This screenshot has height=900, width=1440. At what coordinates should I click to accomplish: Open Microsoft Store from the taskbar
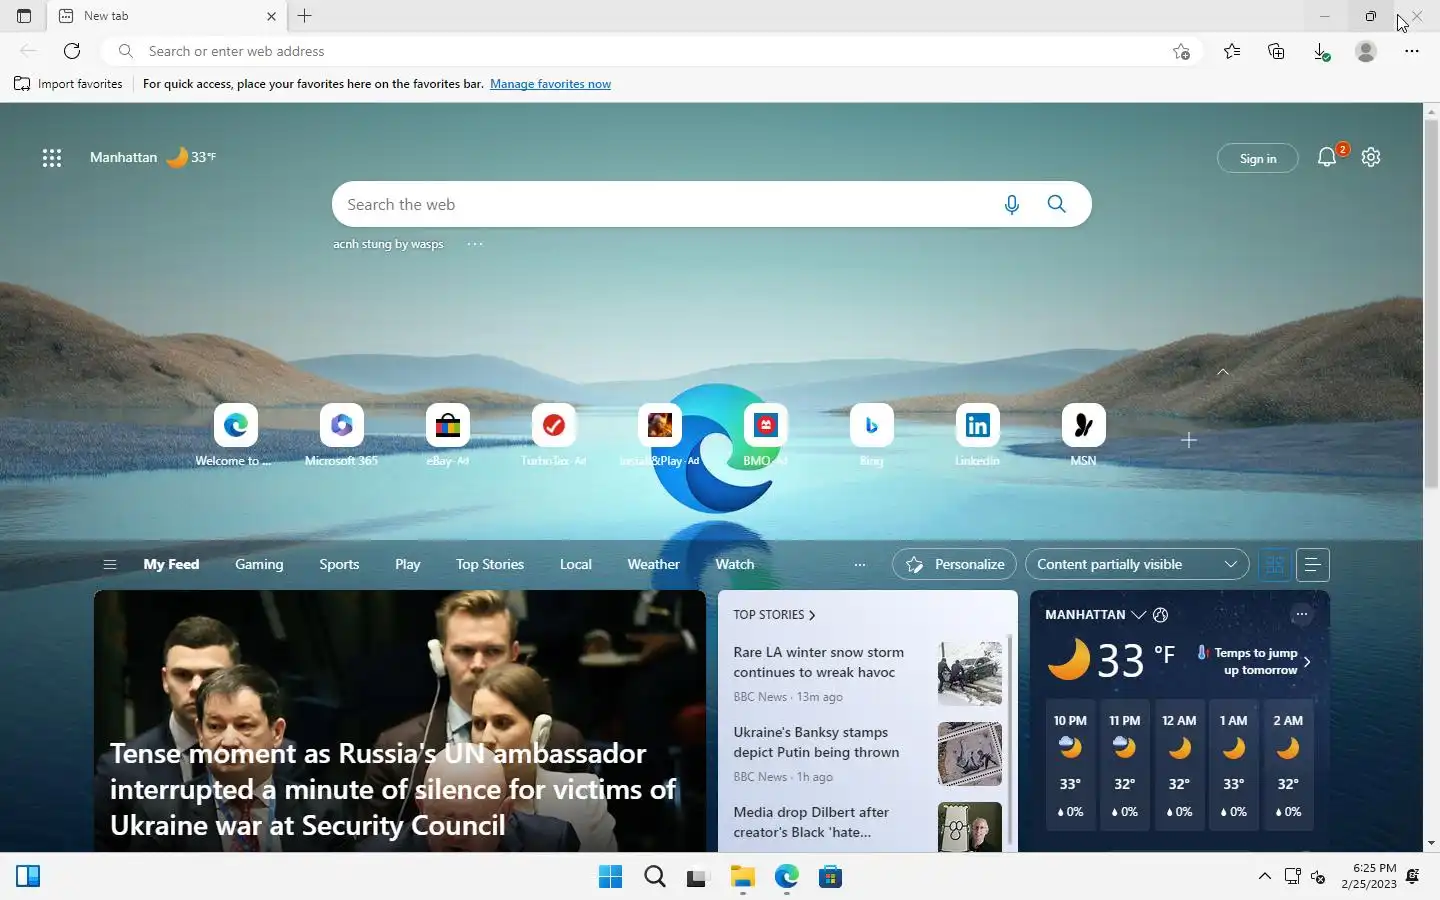[x=830, y=877]
